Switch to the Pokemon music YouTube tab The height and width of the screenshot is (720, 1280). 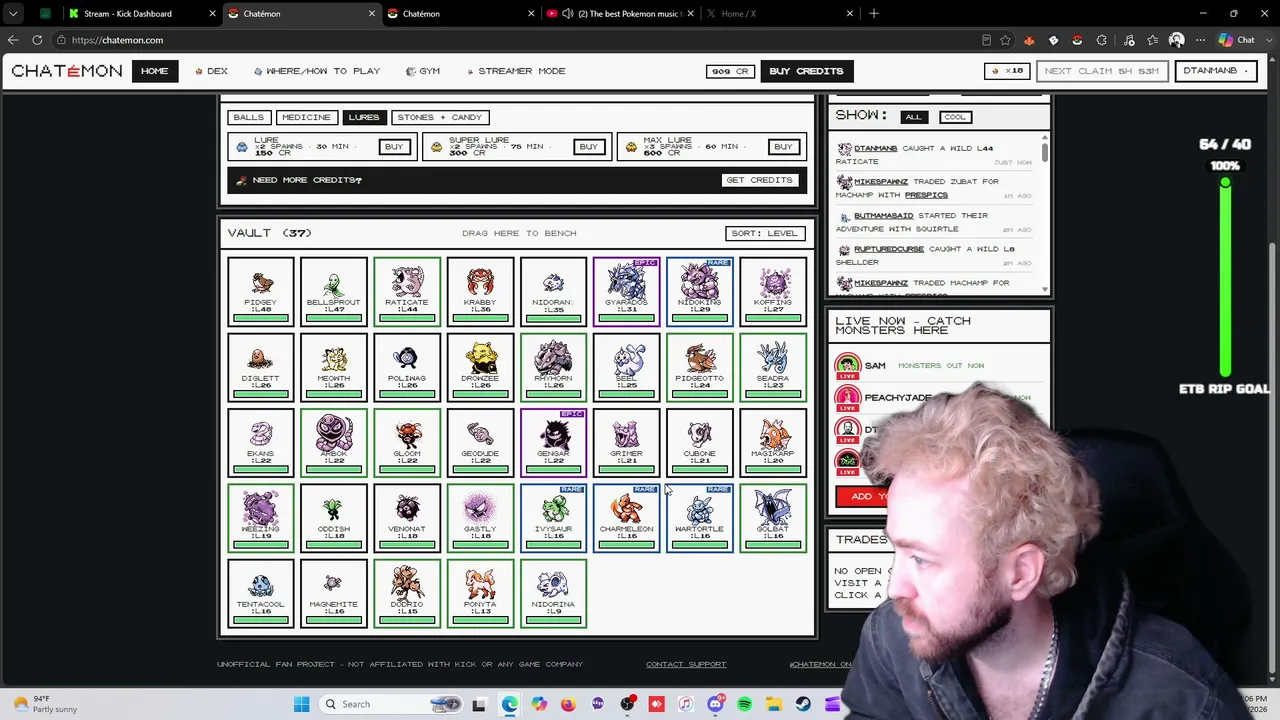pyautogui.click(x=618, y=14)
